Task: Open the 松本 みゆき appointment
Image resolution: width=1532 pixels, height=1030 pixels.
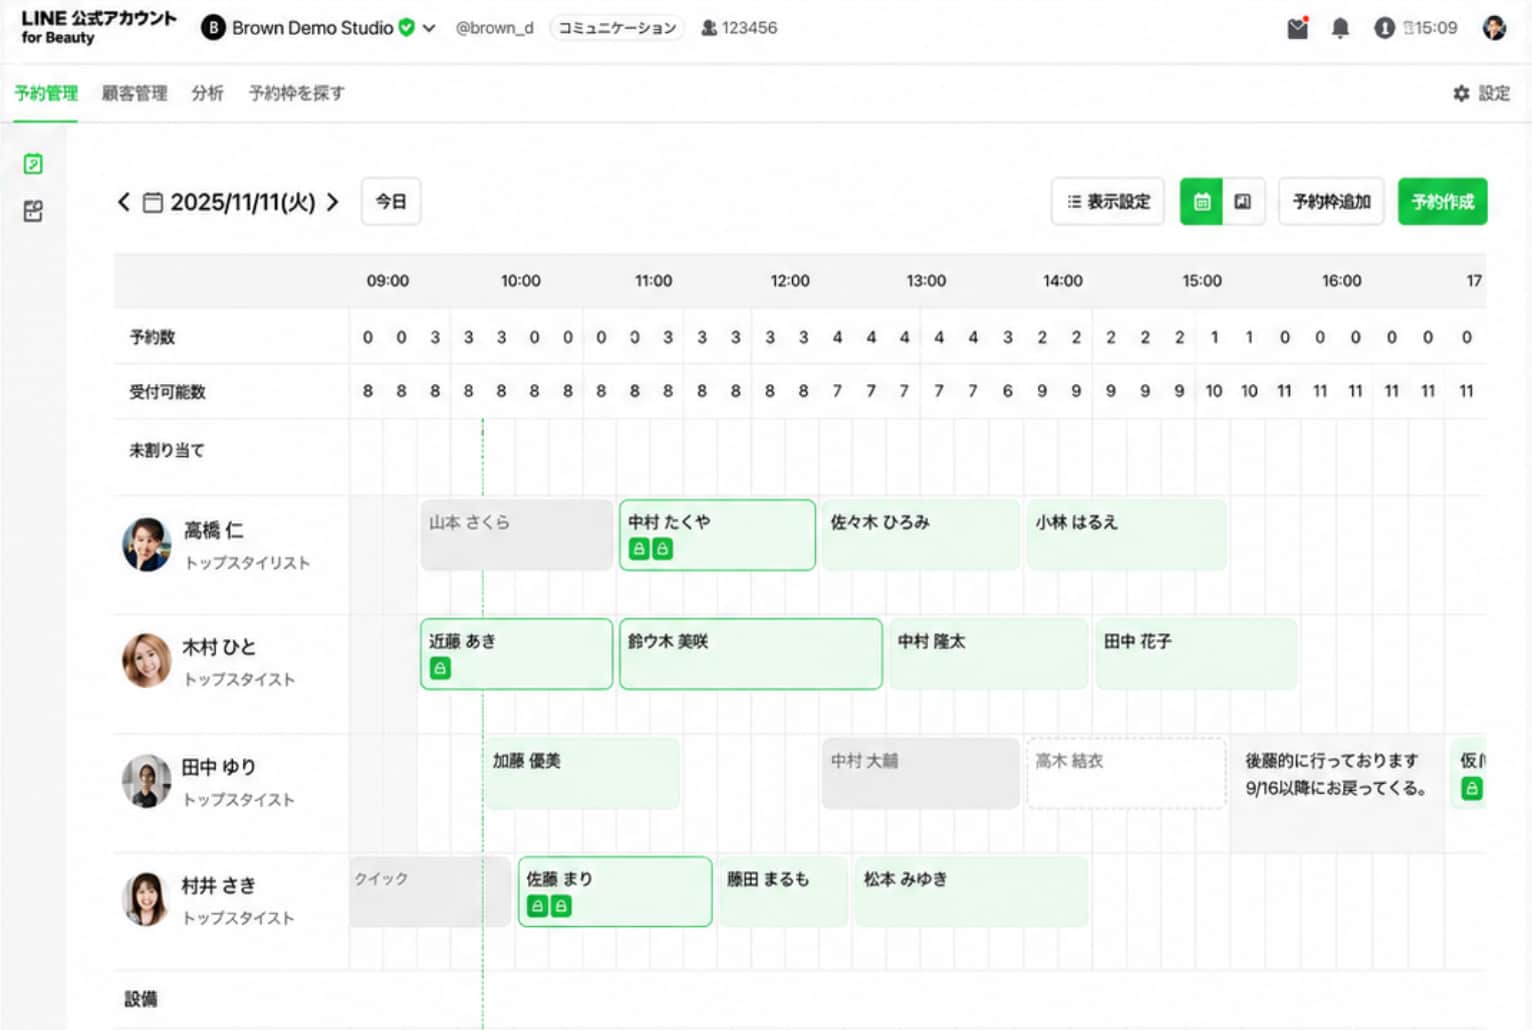Action: 971,891
